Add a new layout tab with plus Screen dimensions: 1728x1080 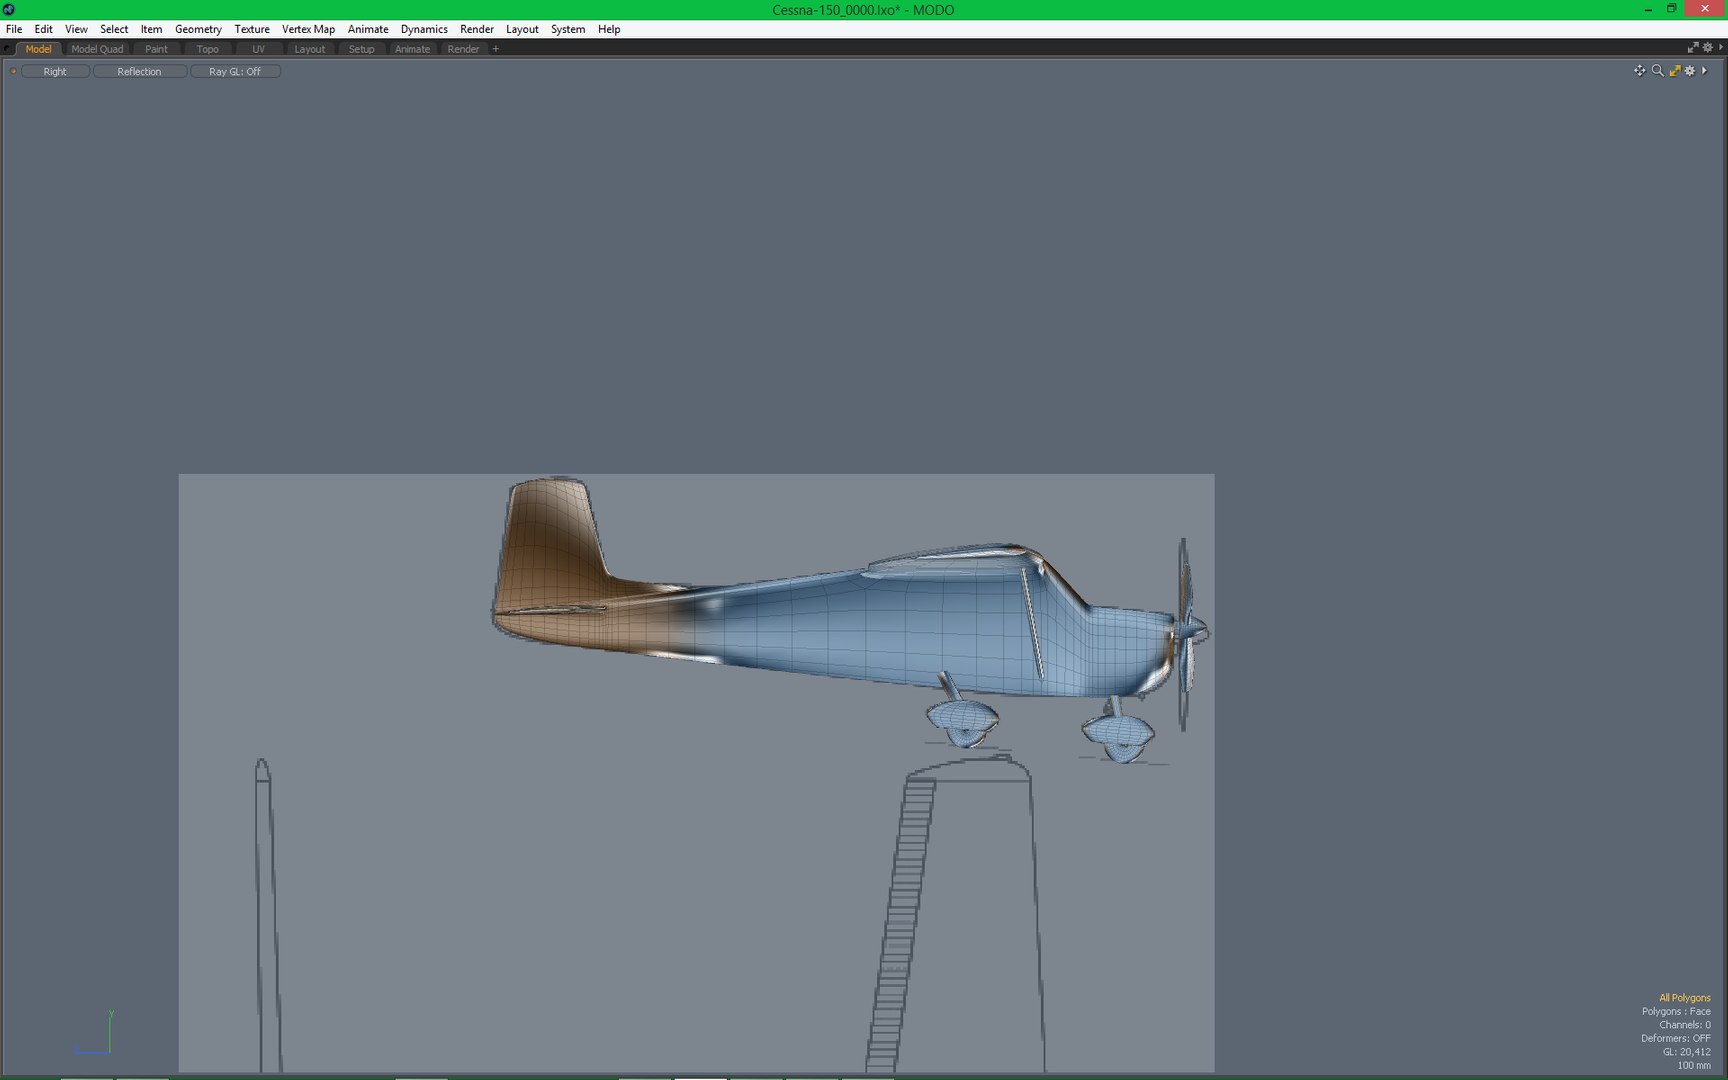tap(495, 49)
